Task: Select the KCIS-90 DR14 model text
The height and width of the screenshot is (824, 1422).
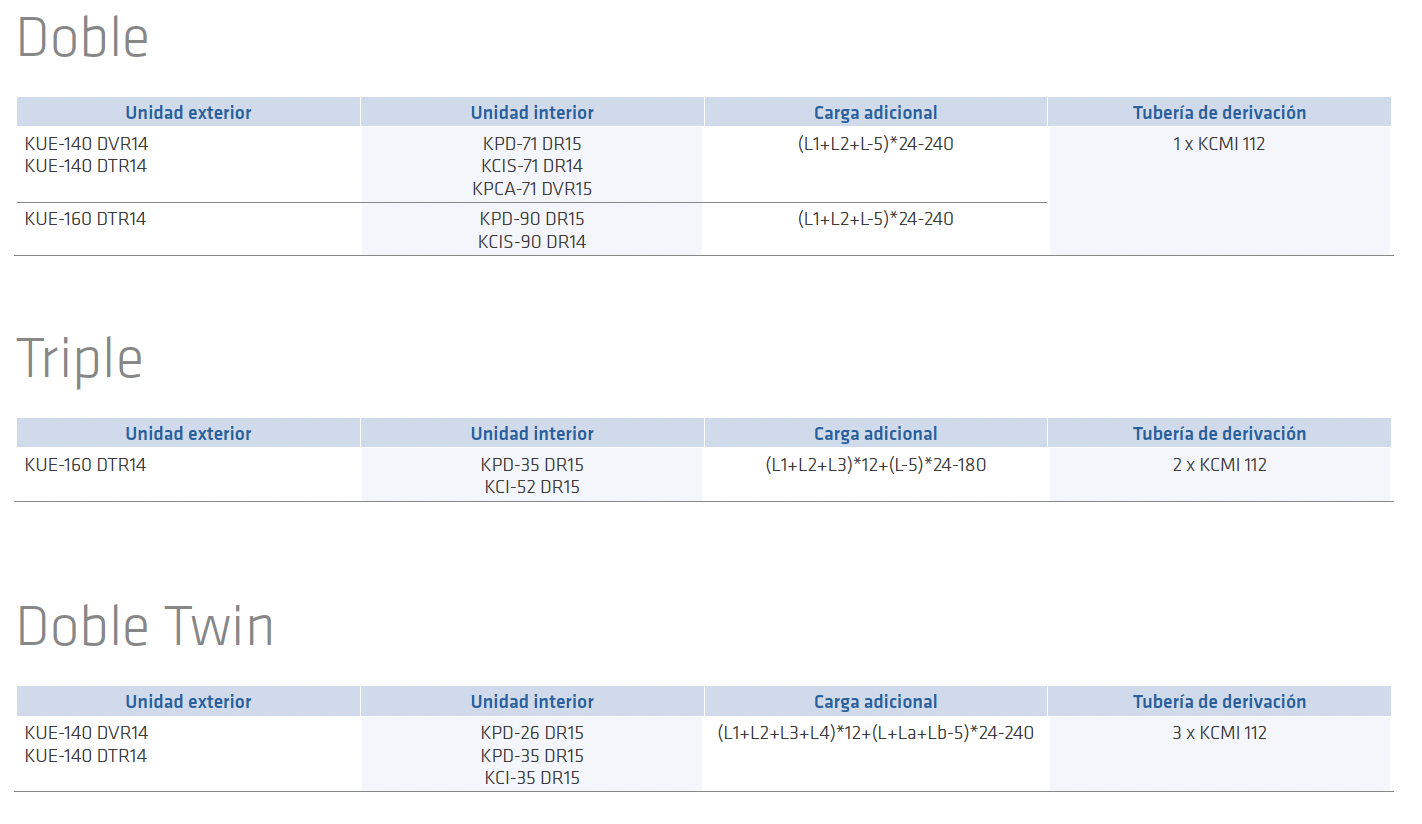Action: pos(532,241)
